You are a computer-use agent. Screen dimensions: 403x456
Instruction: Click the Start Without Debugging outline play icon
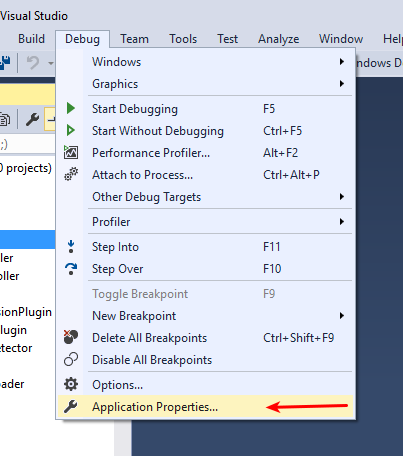tap(71, 130)
